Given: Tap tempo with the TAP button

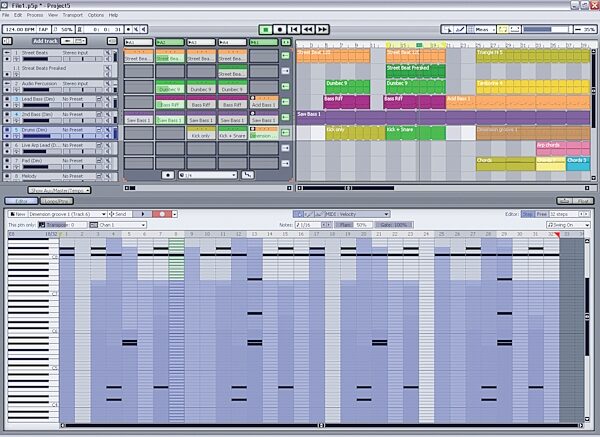Looking at the screenshot, I should pos(43,29).
